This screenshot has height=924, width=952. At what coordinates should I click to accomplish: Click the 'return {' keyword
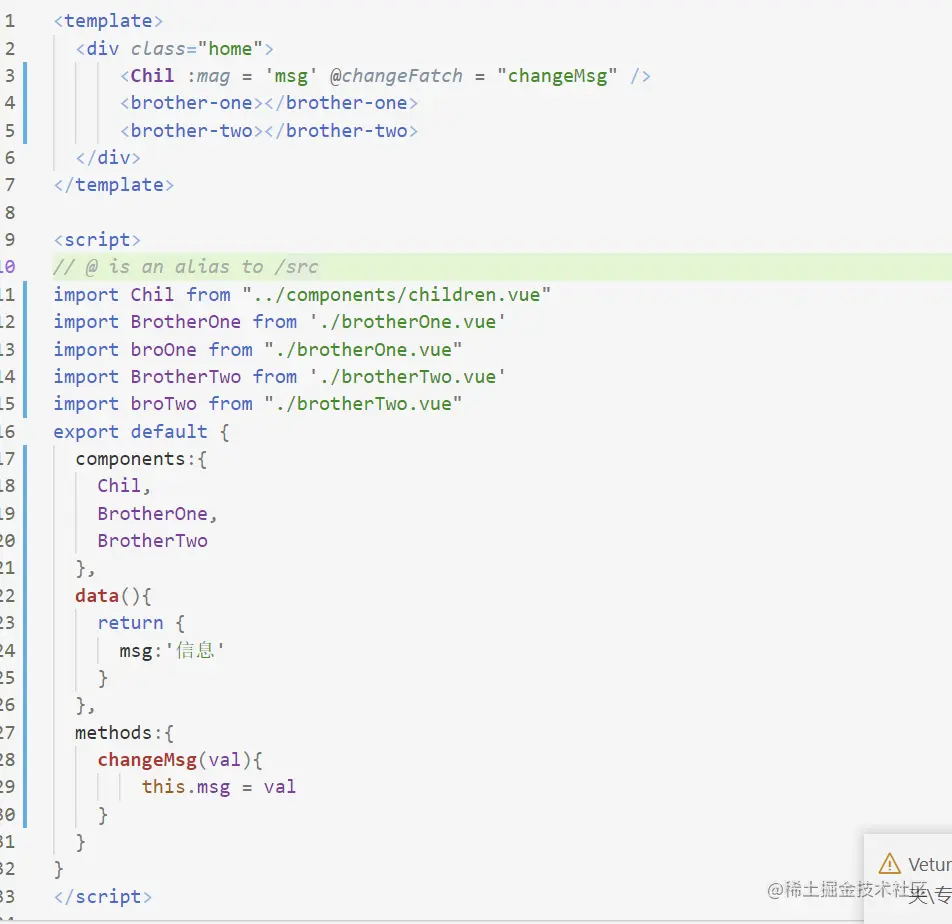tap(141, 623)
